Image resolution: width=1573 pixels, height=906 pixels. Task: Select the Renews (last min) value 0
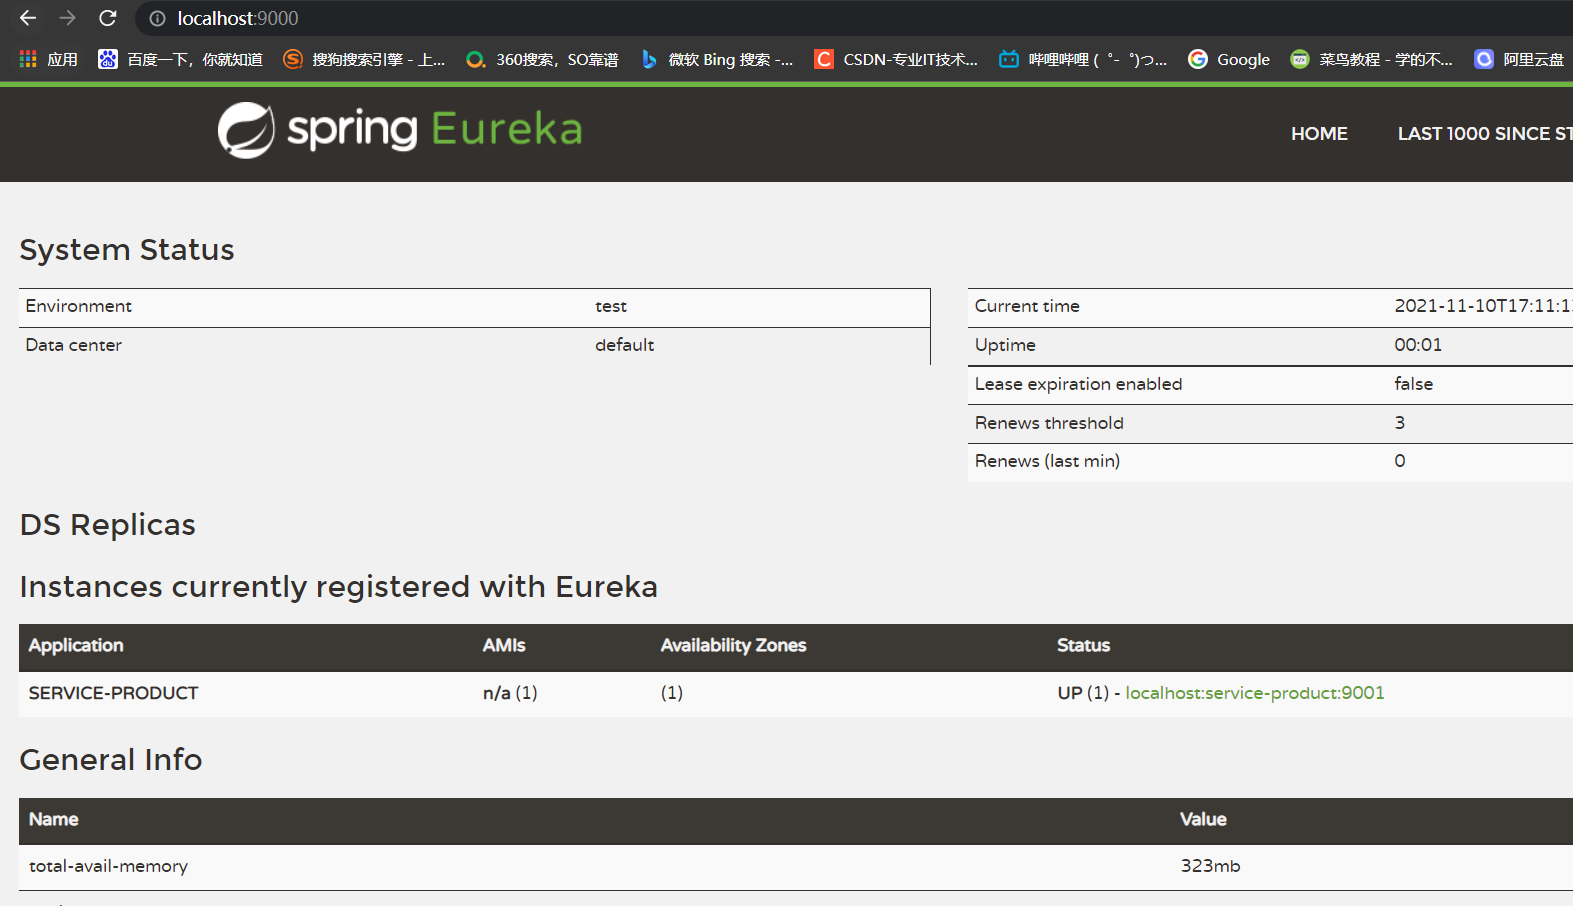1399,461
